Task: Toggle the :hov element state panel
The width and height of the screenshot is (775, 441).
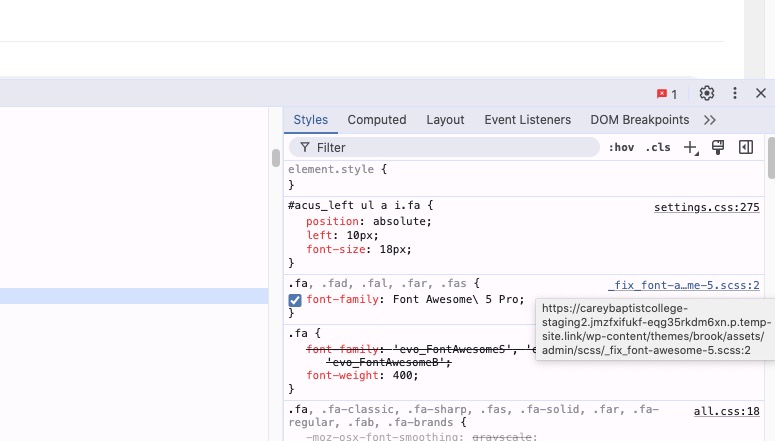Action: [621, 147]
